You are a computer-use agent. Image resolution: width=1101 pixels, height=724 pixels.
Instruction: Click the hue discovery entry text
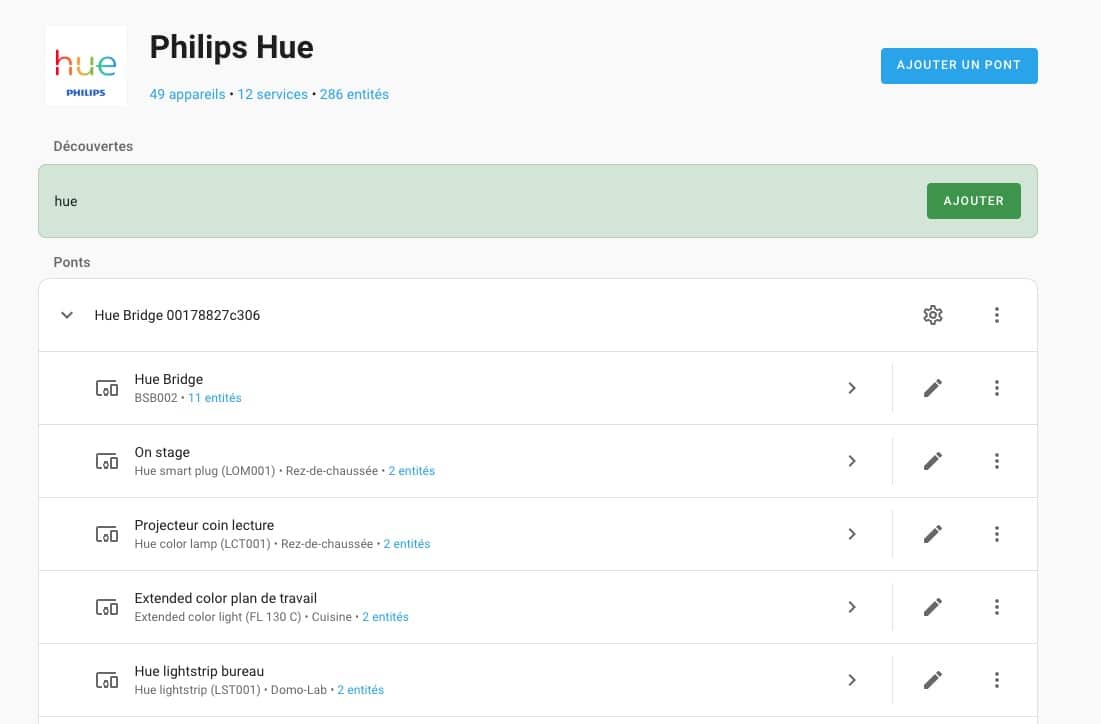point(66,202)
